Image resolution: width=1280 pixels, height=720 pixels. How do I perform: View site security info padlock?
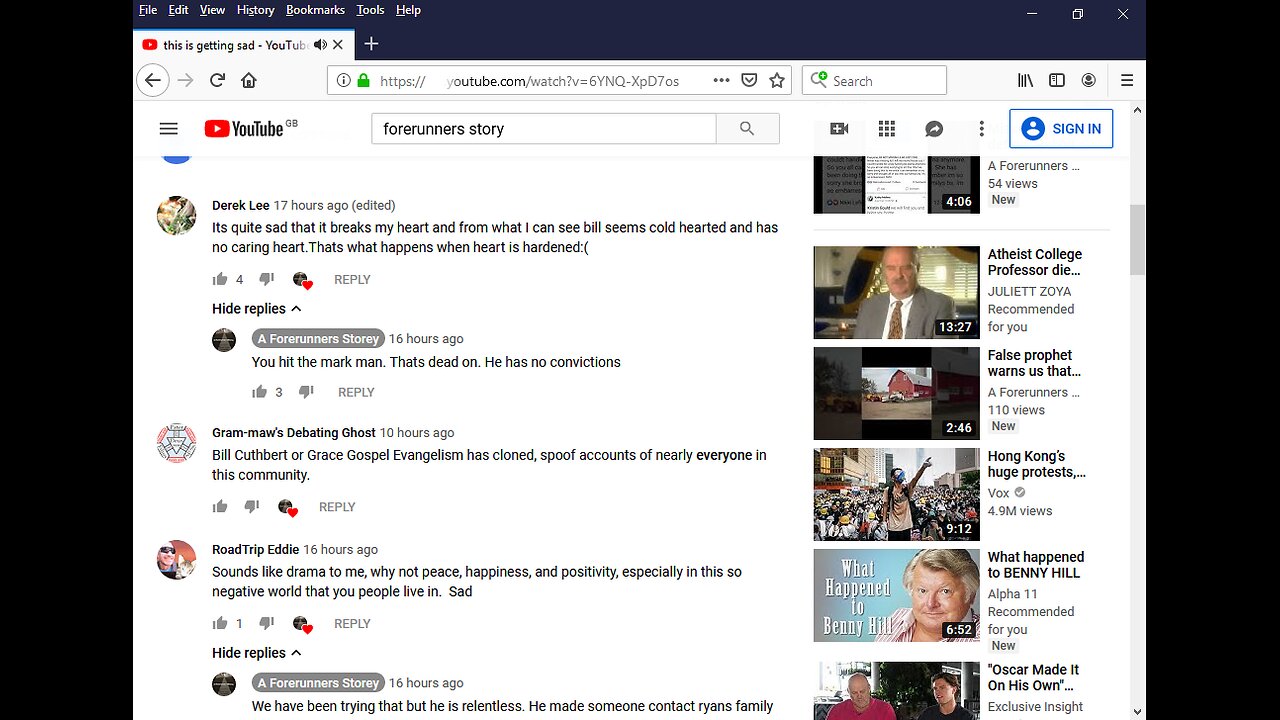(x=363, y=81)
